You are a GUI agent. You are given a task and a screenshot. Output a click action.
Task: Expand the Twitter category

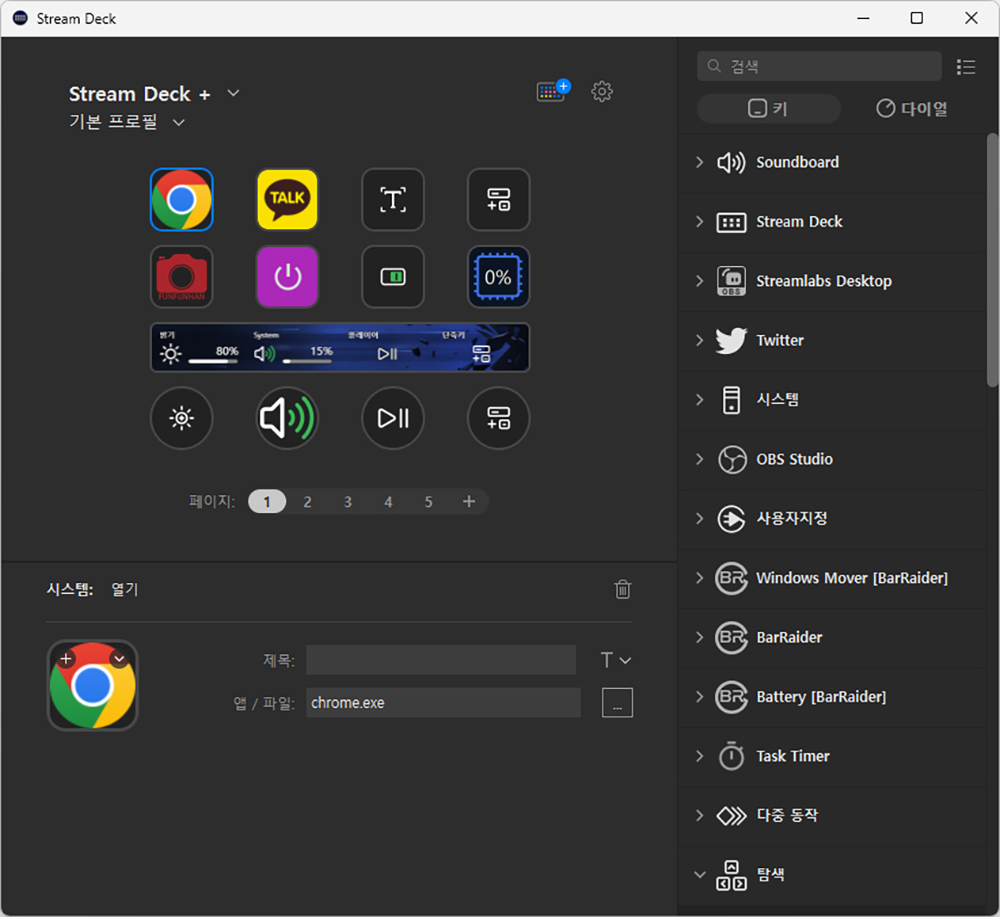point(700,341)
